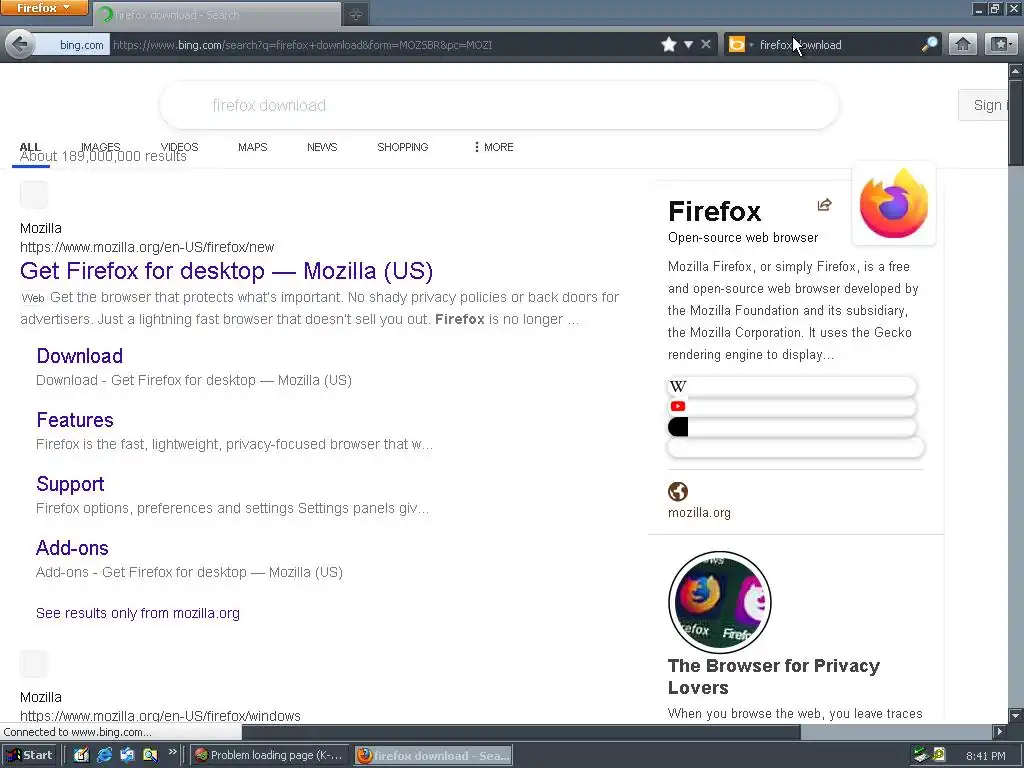Open 'The Browser for Privacy Lovers' heading
The width and height of the screenshot is (1024, 768).
[774, 677]
